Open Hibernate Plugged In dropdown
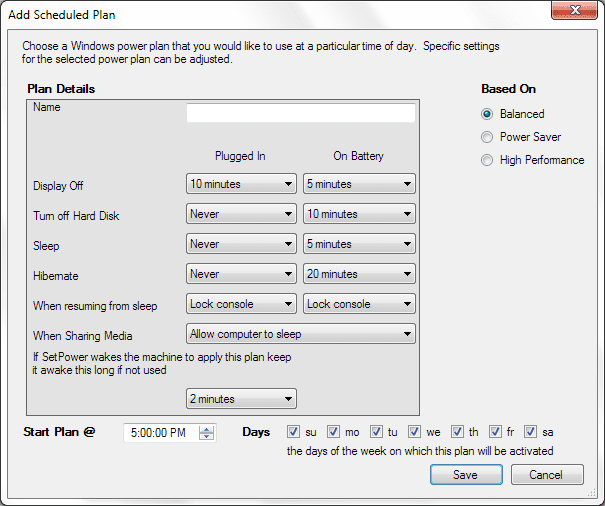Image resolution: width=605 pixels, height=506 pixels. 241,274
